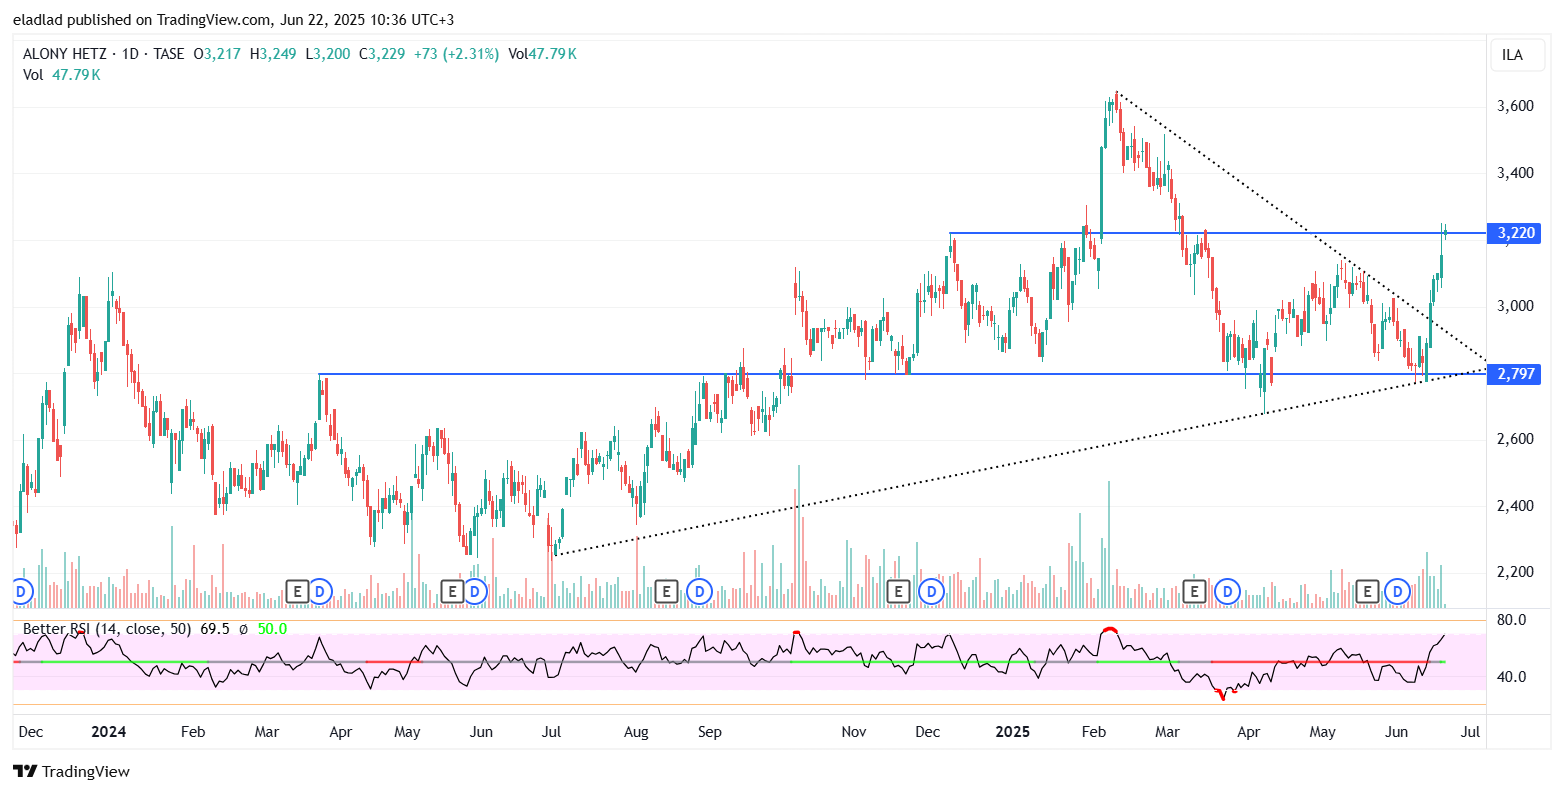
Task: Click the blue 2,797 price label
Action: (x=1516, y=374)
